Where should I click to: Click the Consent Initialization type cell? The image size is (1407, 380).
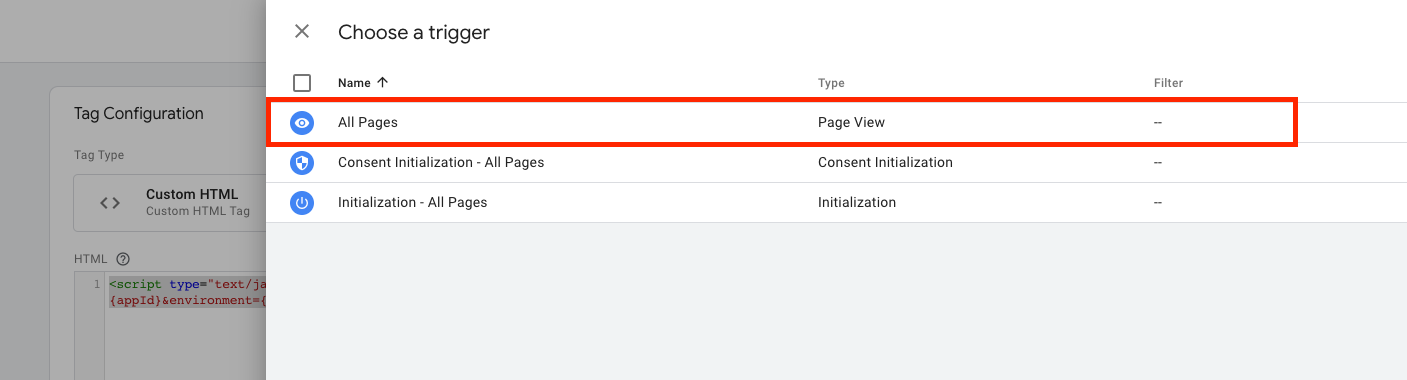[885, 162]
